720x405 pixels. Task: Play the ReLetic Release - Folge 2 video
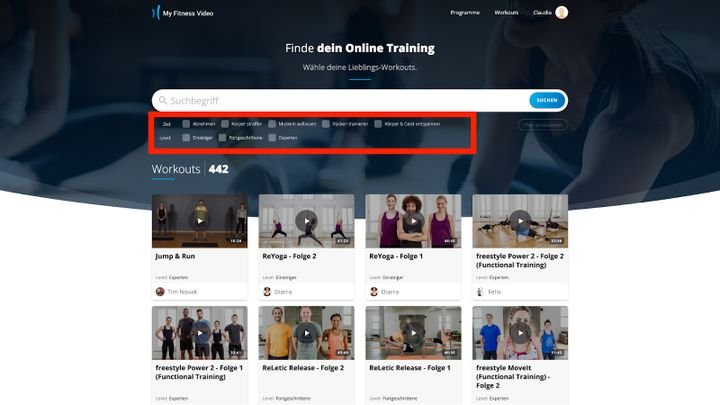pos(306,333)
